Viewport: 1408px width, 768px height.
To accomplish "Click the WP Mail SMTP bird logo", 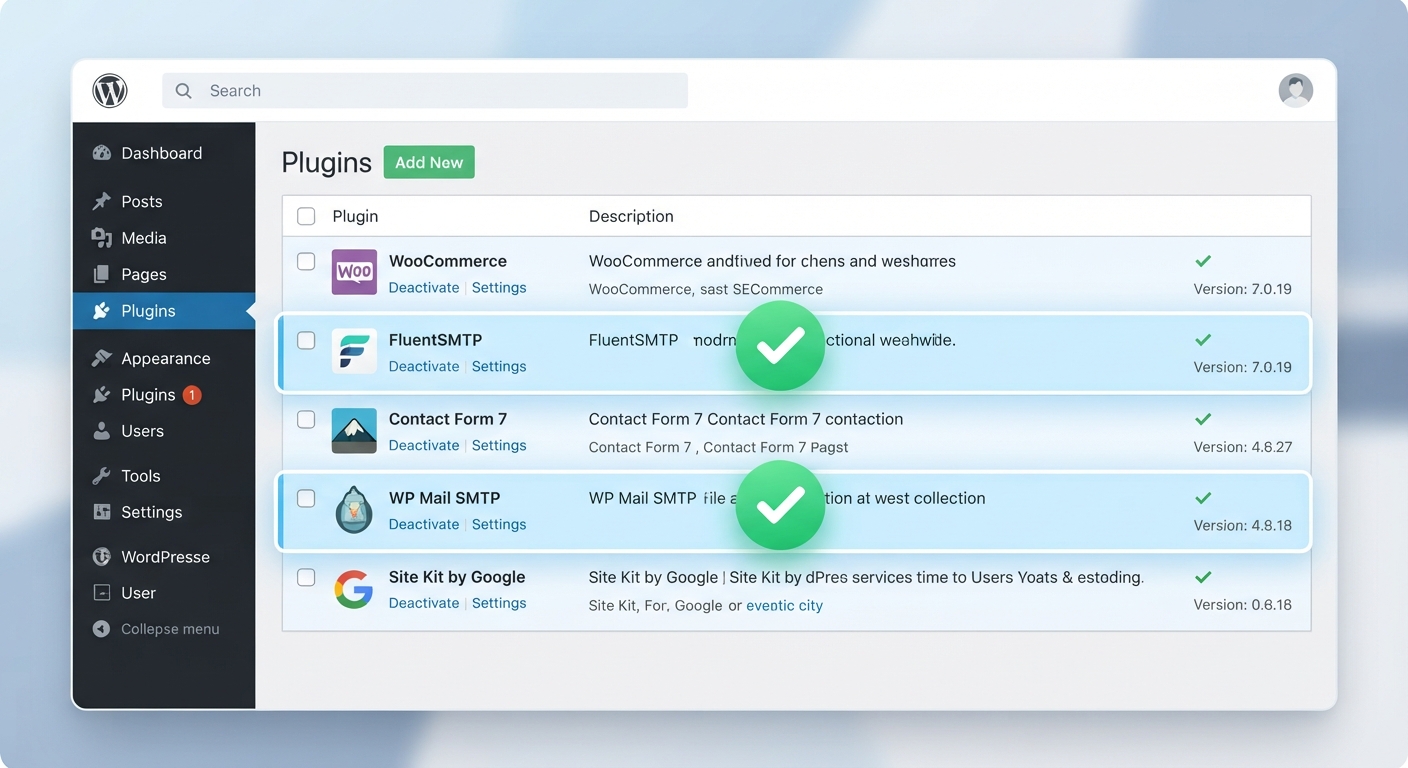I will click(354, 510).
